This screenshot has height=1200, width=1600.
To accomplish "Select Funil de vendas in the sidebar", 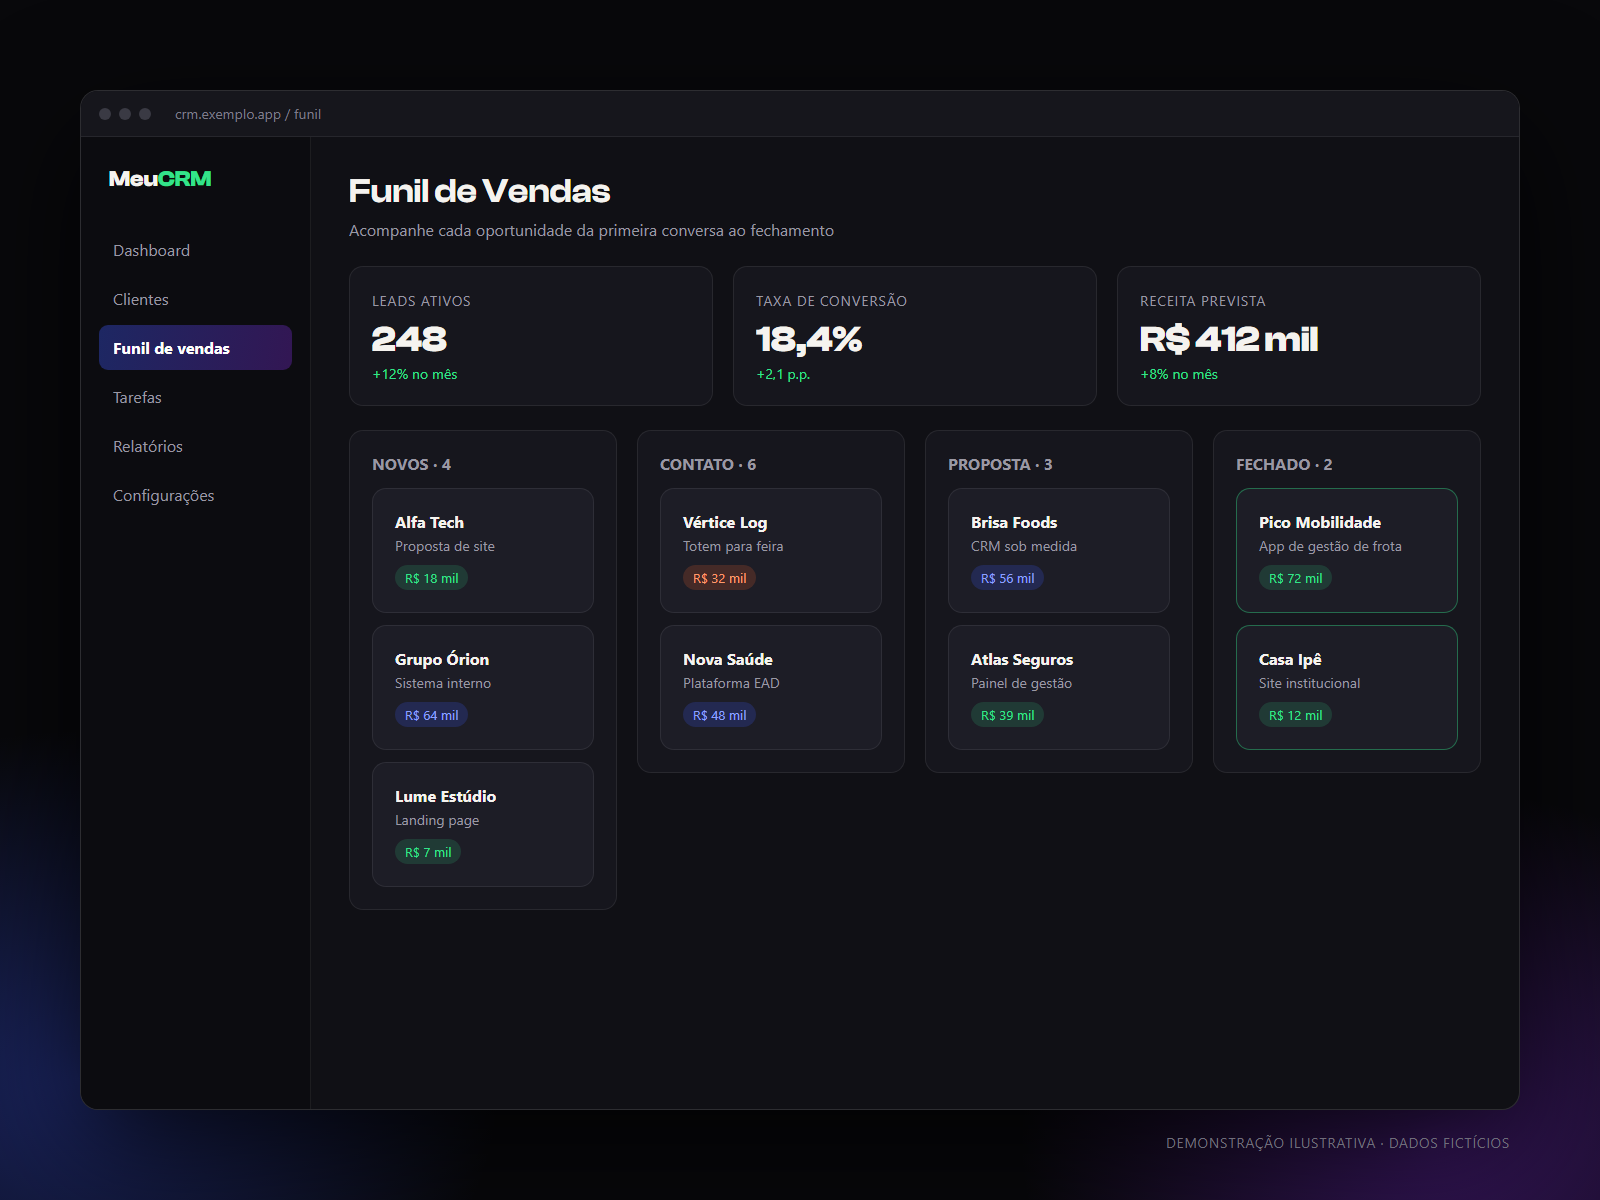I will pyautogui.click(x=195, y=348).
